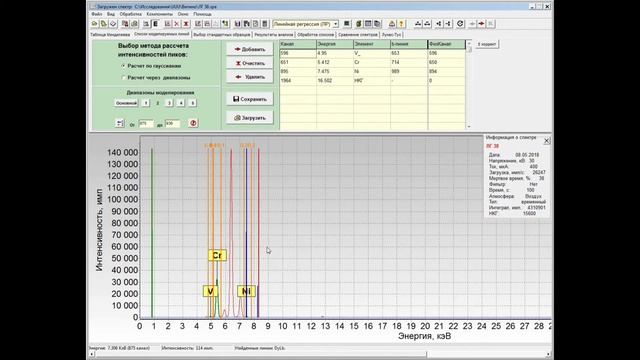Viewport: 640px width, 360px height.
Task: Click the 'до' range end input field
Action: [172, 123]
